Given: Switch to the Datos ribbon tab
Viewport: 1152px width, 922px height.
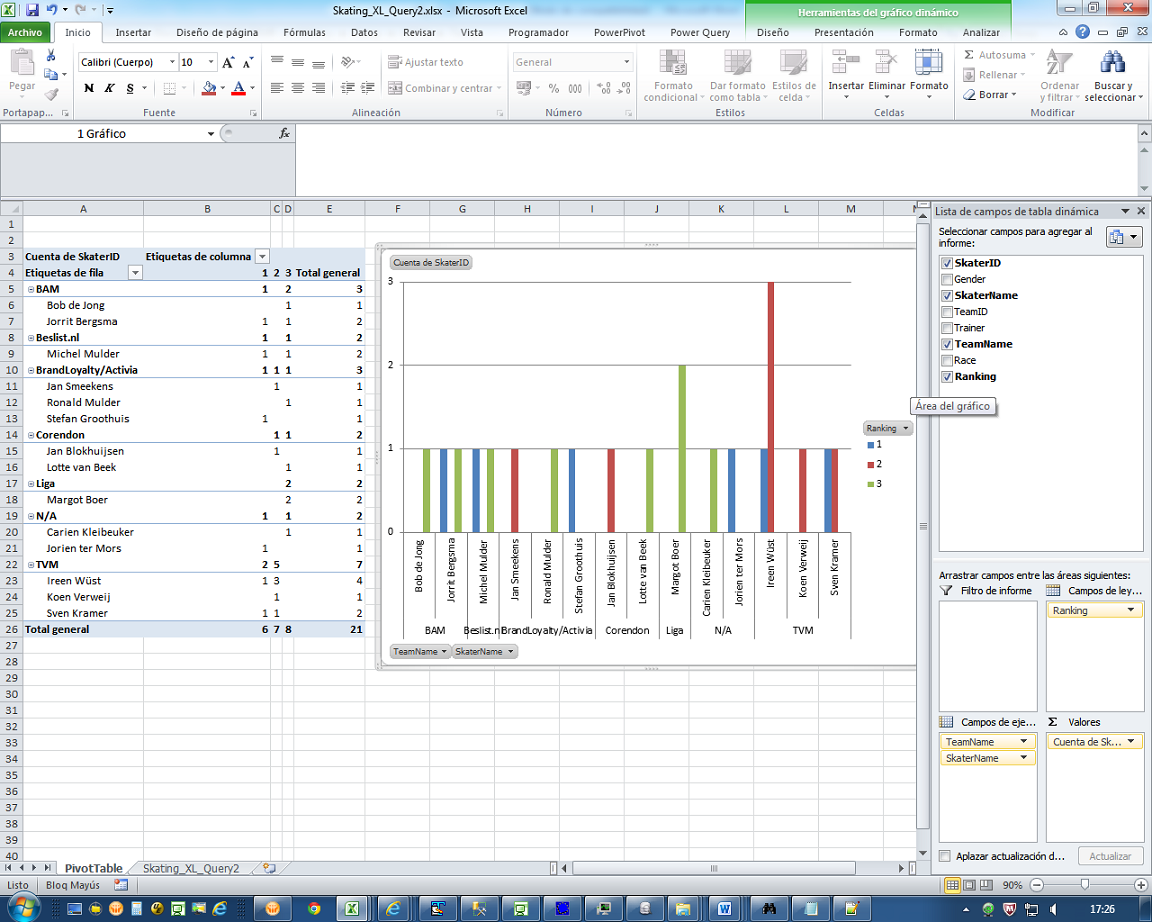Looking at the screenshot, I should [364, 32].
